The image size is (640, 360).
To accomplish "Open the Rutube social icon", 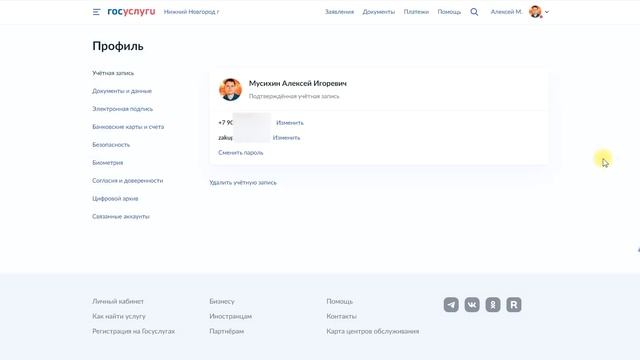I will (x=514, y=305).
